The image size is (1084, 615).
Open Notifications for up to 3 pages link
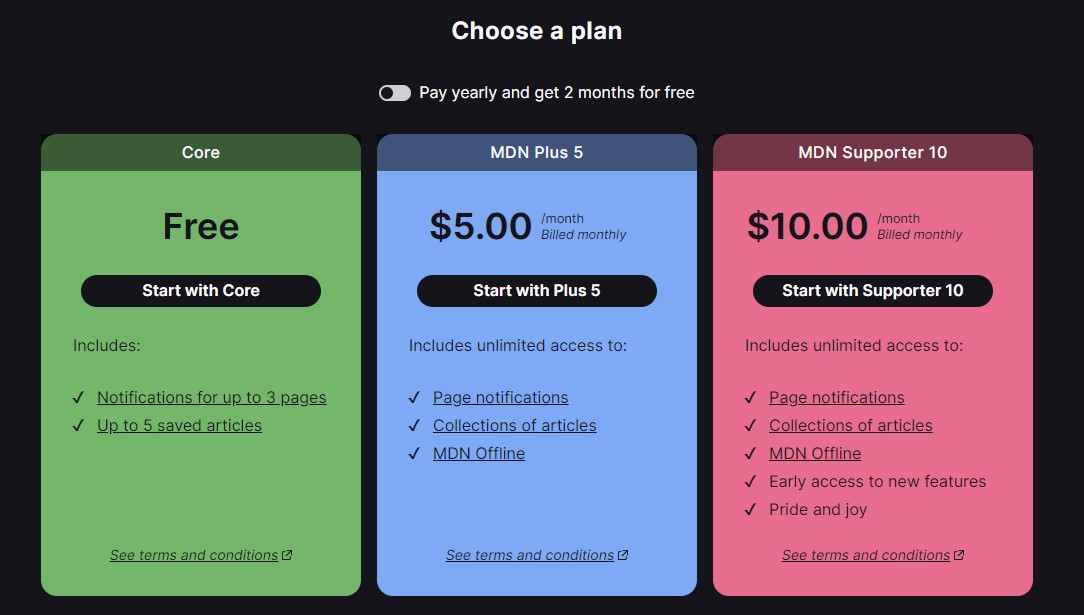(211, 398)
